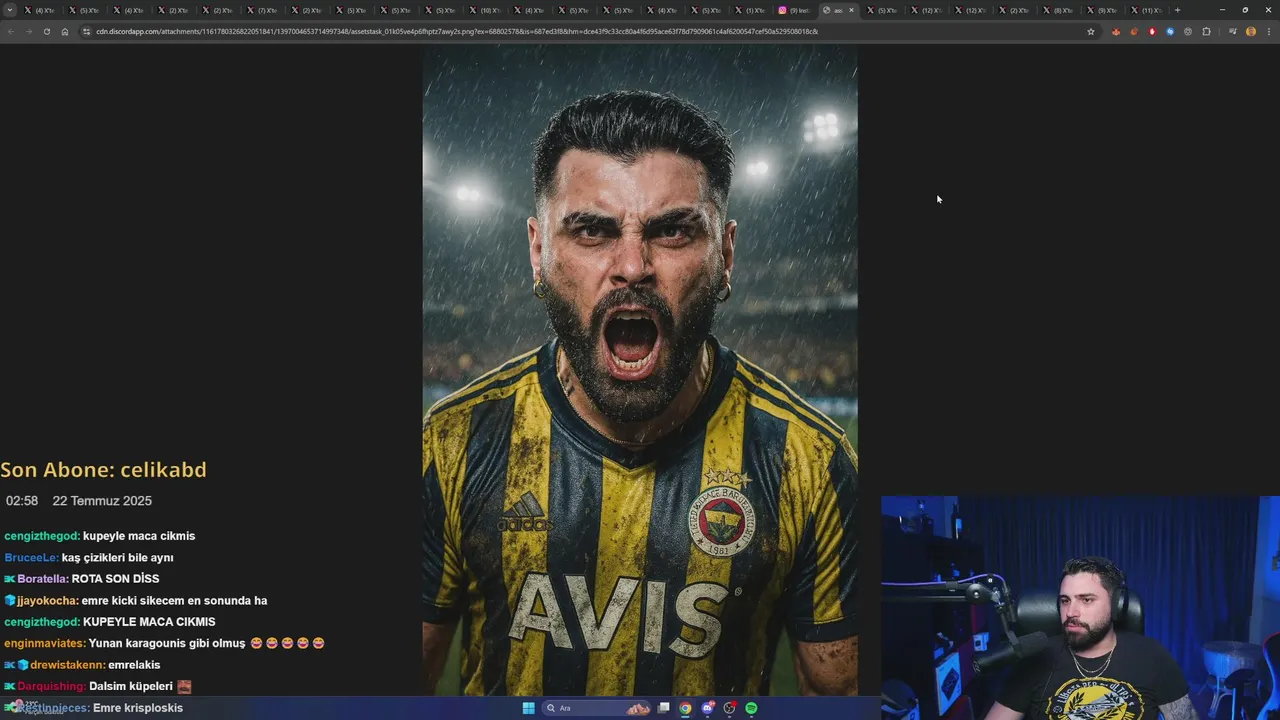Screen dimensions: 1280x720
Task: Click chat username jjayokocha
Action: coord(47,601)
